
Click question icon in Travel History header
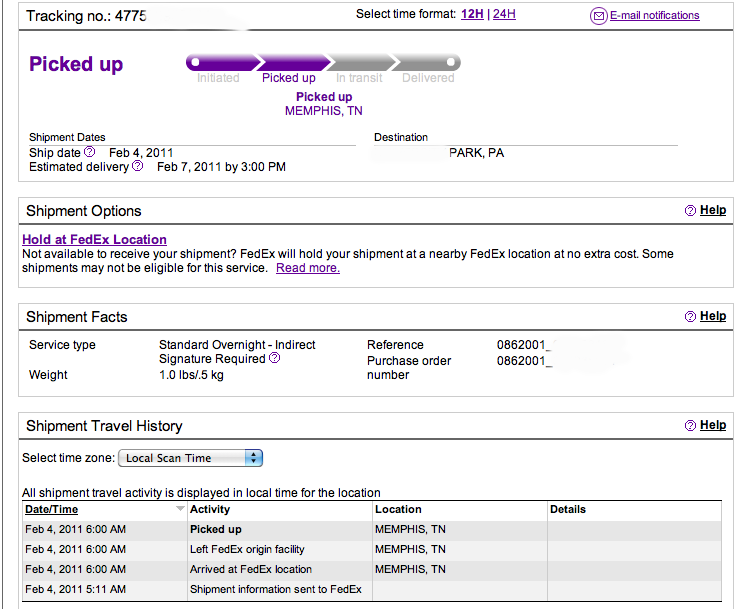click(690, 425)
